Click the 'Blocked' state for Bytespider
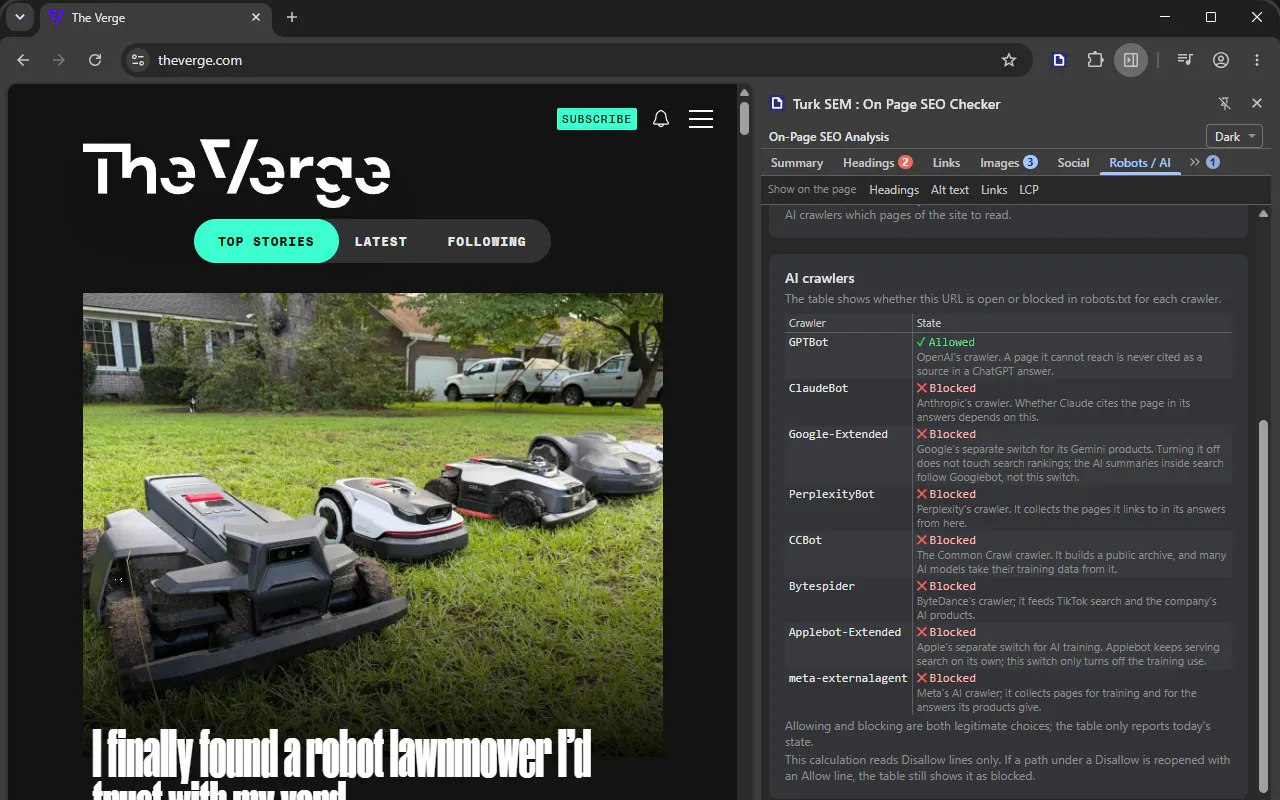 946,586
